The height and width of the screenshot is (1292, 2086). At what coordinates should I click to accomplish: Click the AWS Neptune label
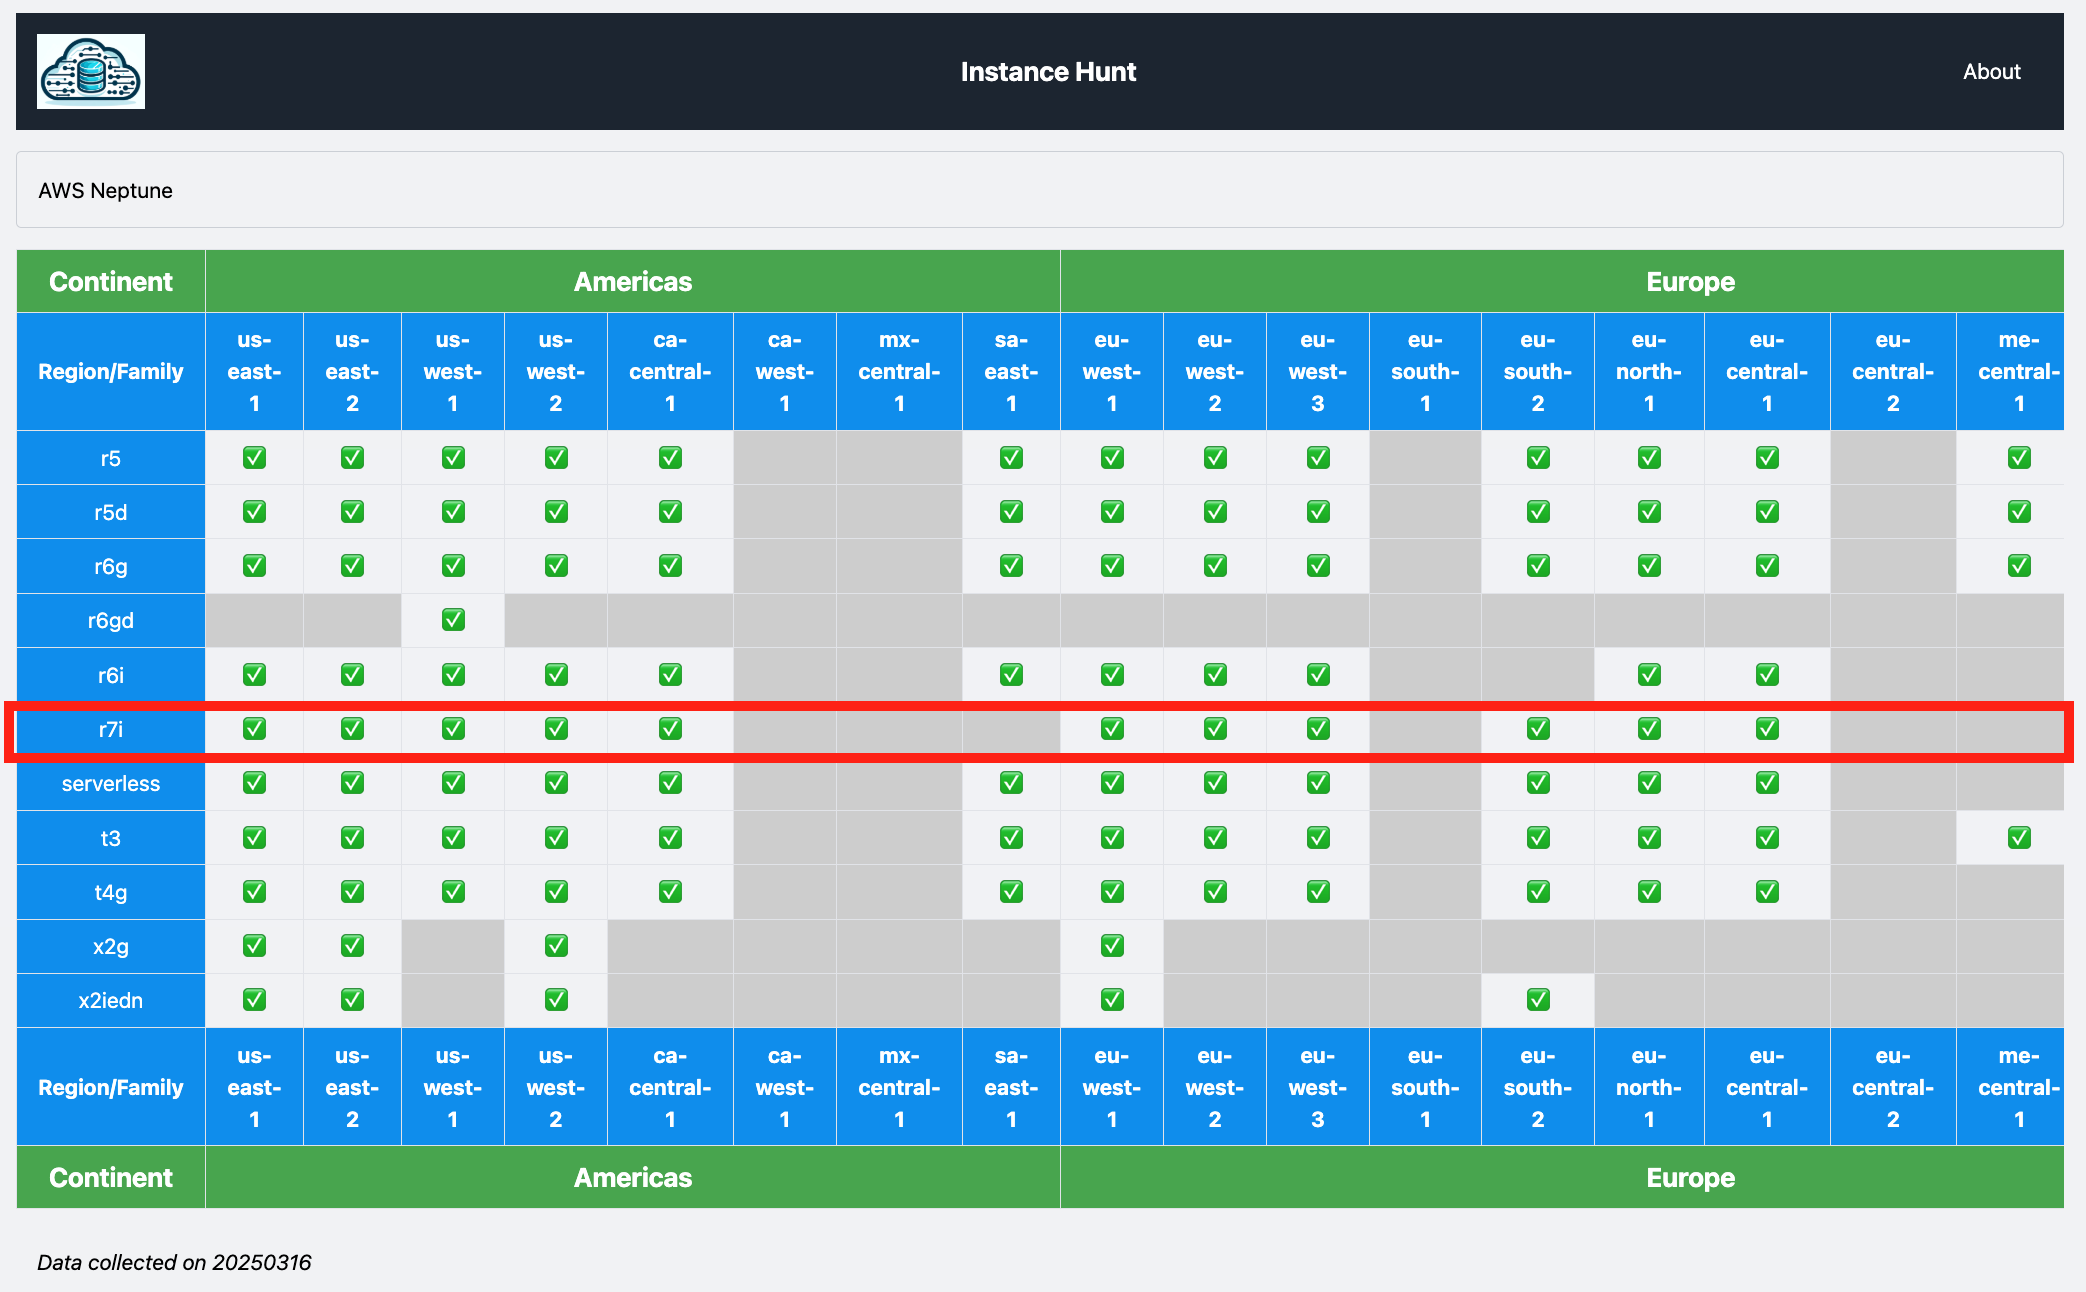[x=105, y=190]
